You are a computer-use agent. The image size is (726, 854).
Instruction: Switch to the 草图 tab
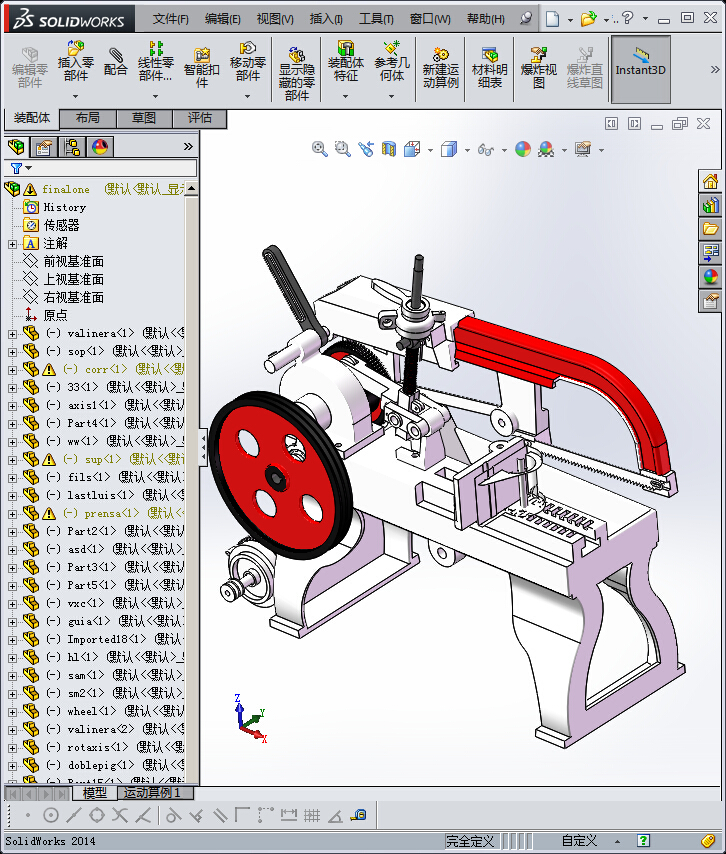(x=144, y=118)
